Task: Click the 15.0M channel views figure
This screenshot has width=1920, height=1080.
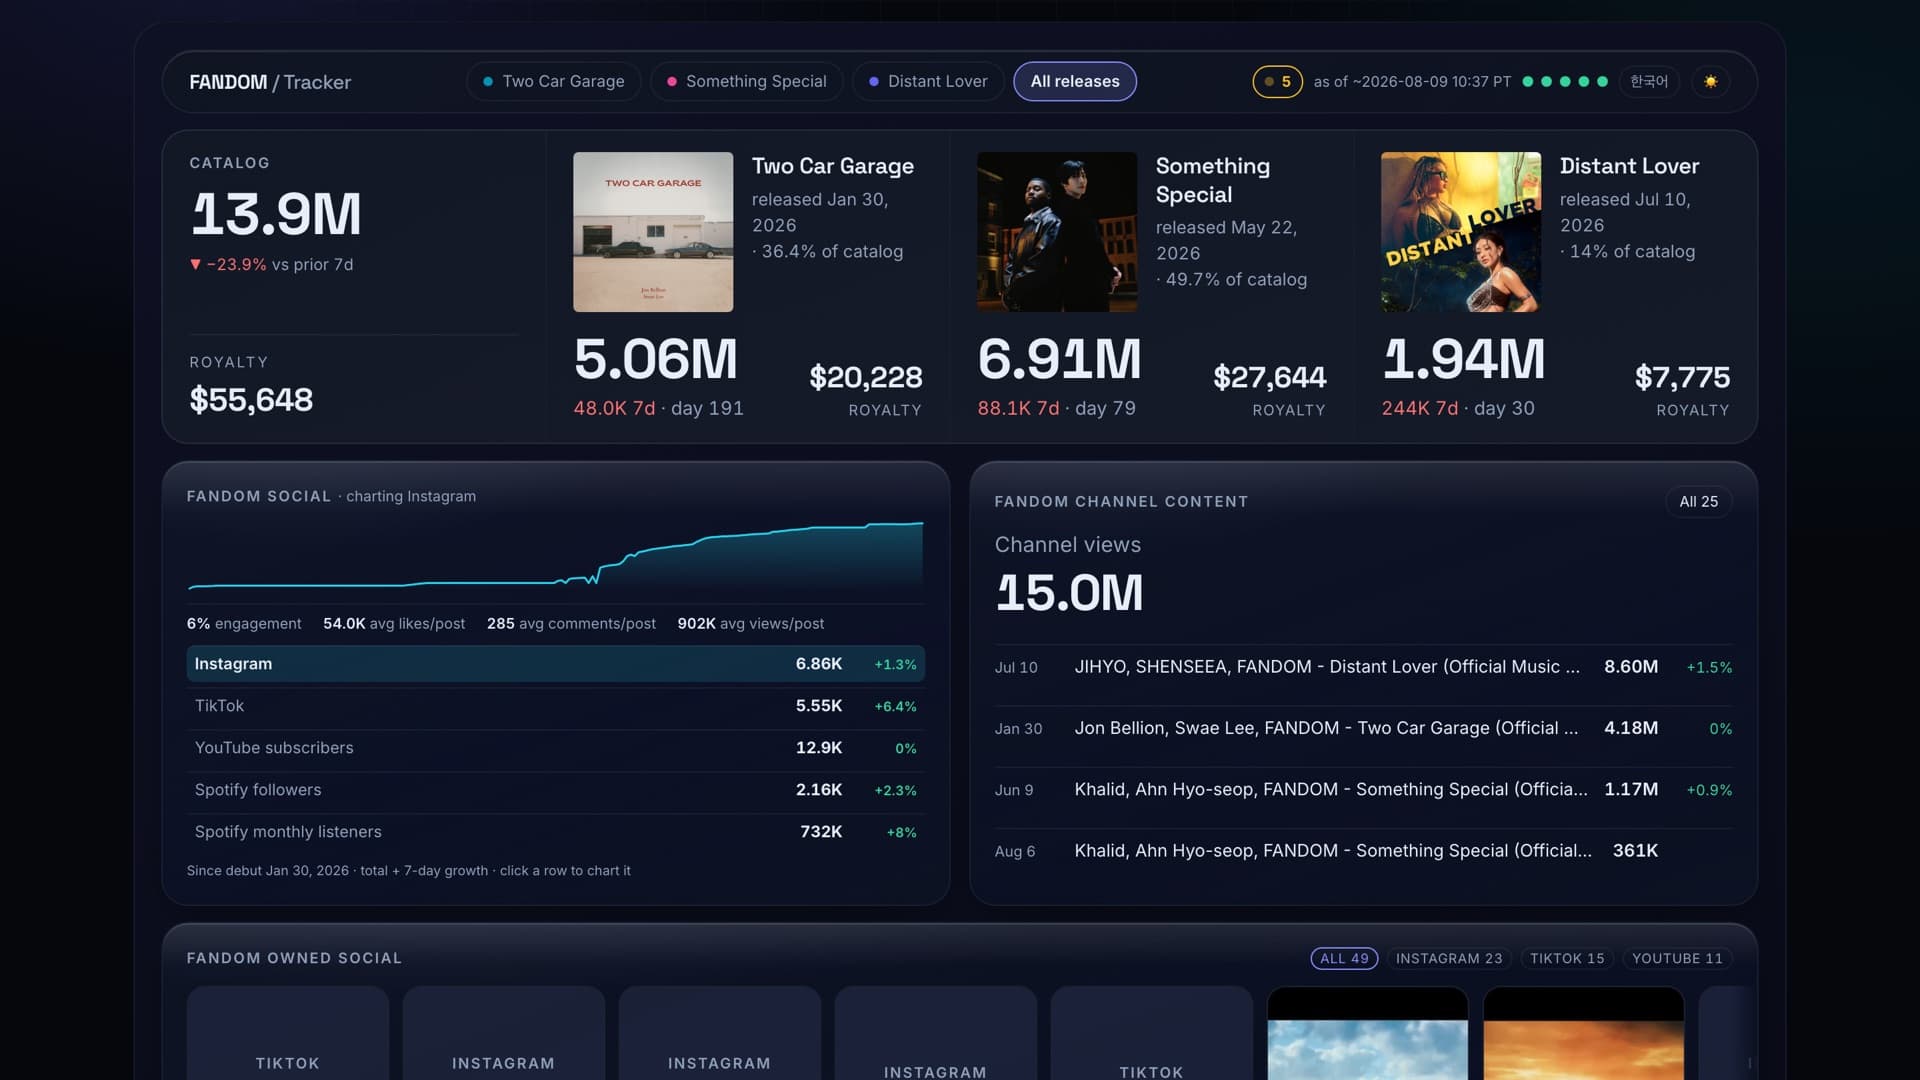Action: (x=1069, y=593)
